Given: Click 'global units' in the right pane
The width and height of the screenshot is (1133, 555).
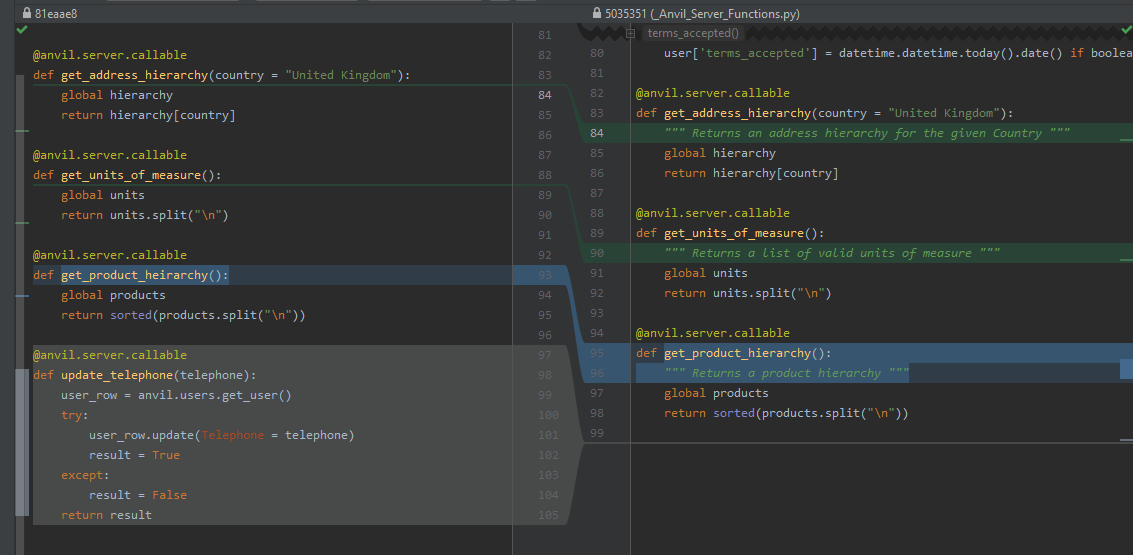Looking at the screenshot, I should (x=706, y=273).
